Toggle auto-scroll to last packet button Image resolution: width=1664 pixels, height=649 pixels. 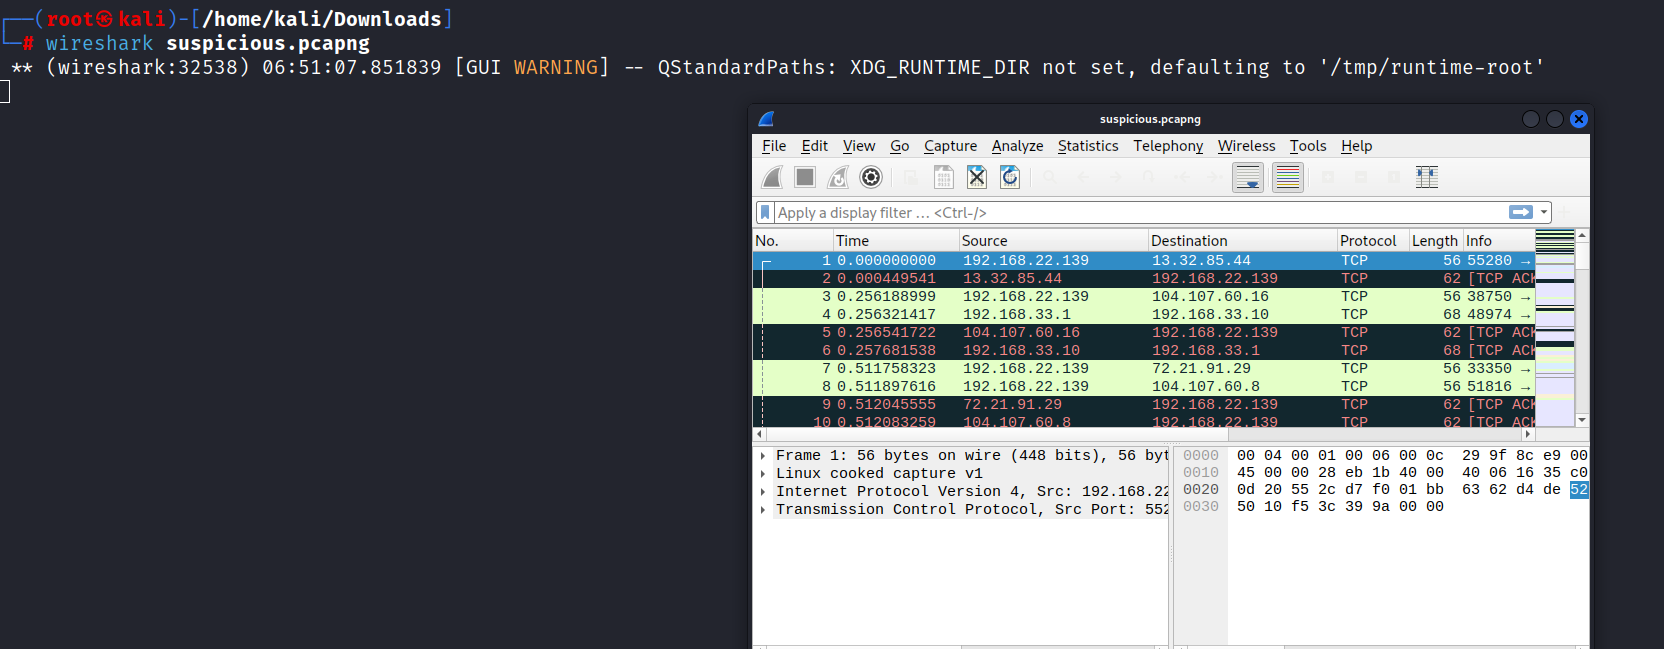click(x=1248, y=177)
